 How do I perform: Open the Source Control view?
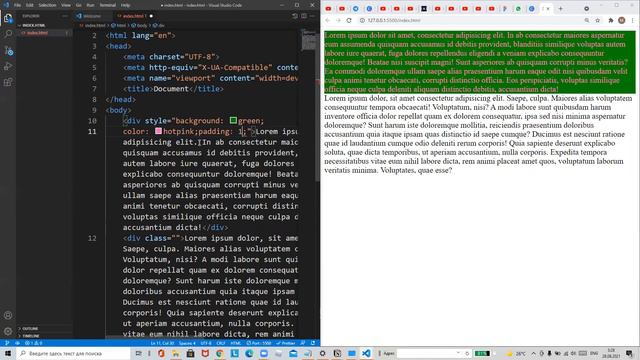coord(8,50)
